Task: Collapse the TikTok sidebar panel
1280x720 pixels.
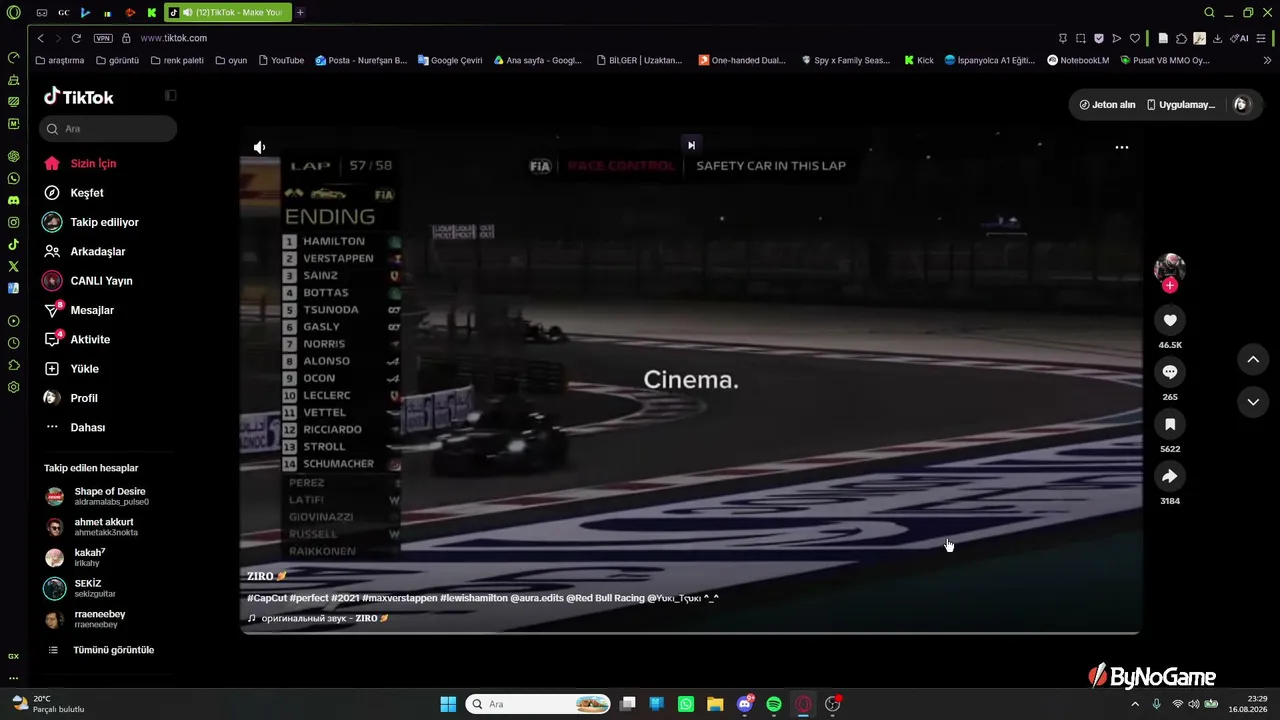Action: 170,96
